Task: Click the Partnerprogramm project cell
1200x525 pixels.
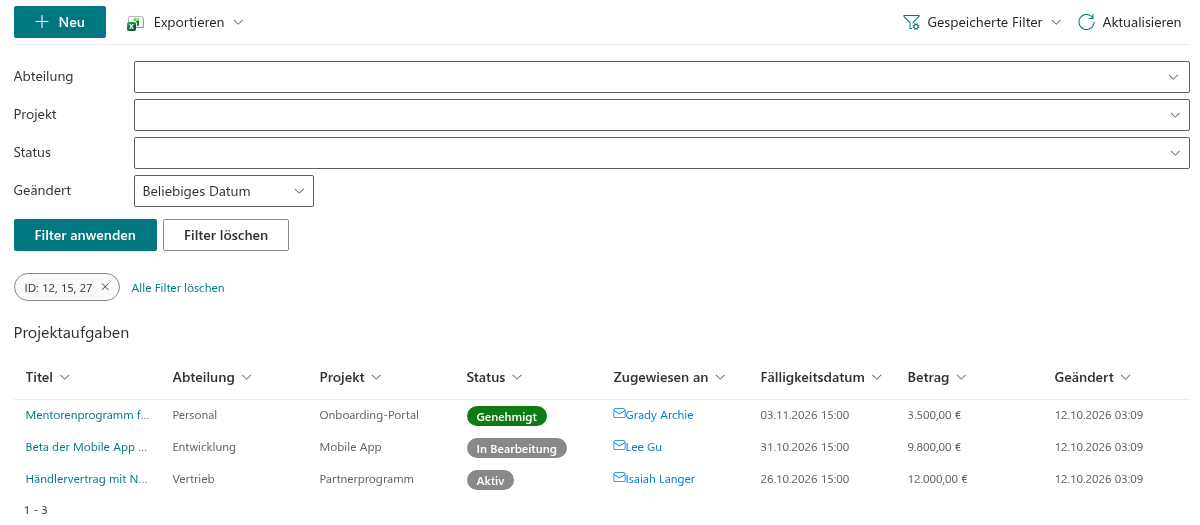Action: click(367, 479)
